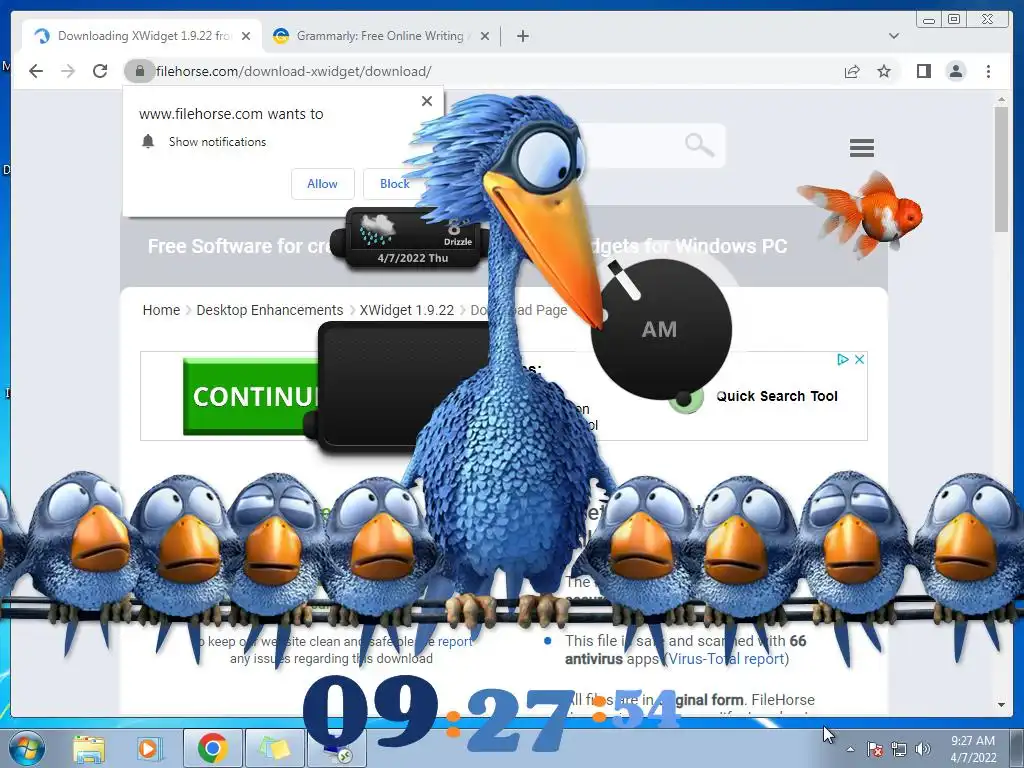
Task: Open the Home breadcrumb link
Action: [x=161, y=310]
